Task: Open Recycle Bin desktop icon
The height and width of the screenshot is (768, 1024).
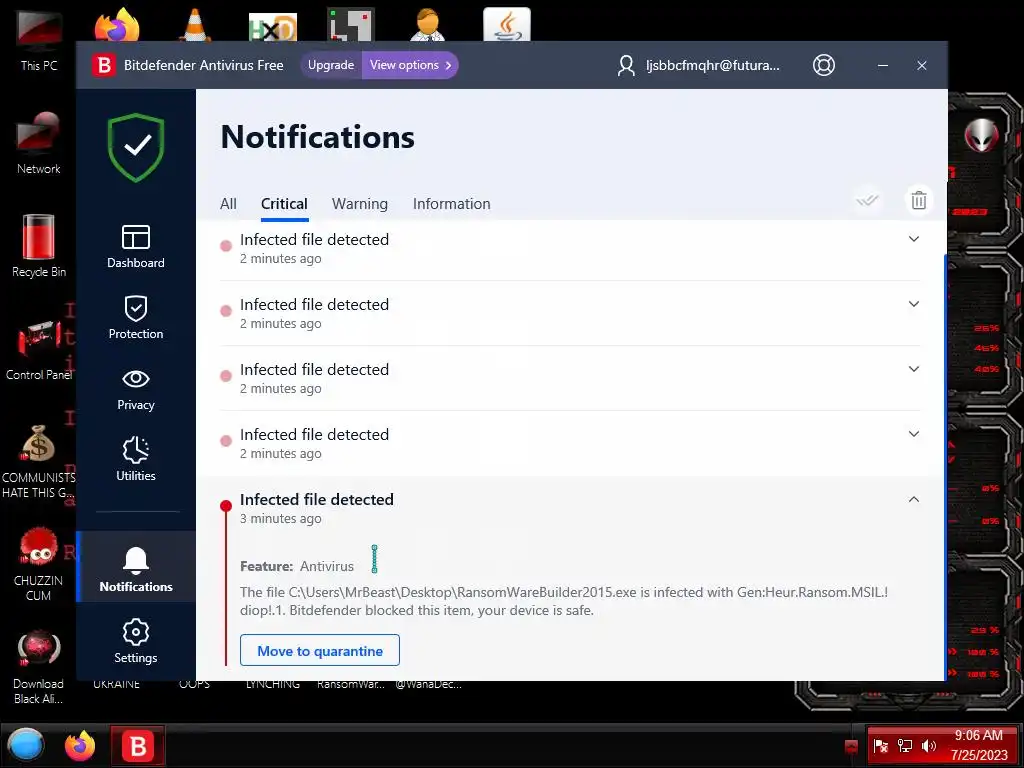Action: point(39,246)
